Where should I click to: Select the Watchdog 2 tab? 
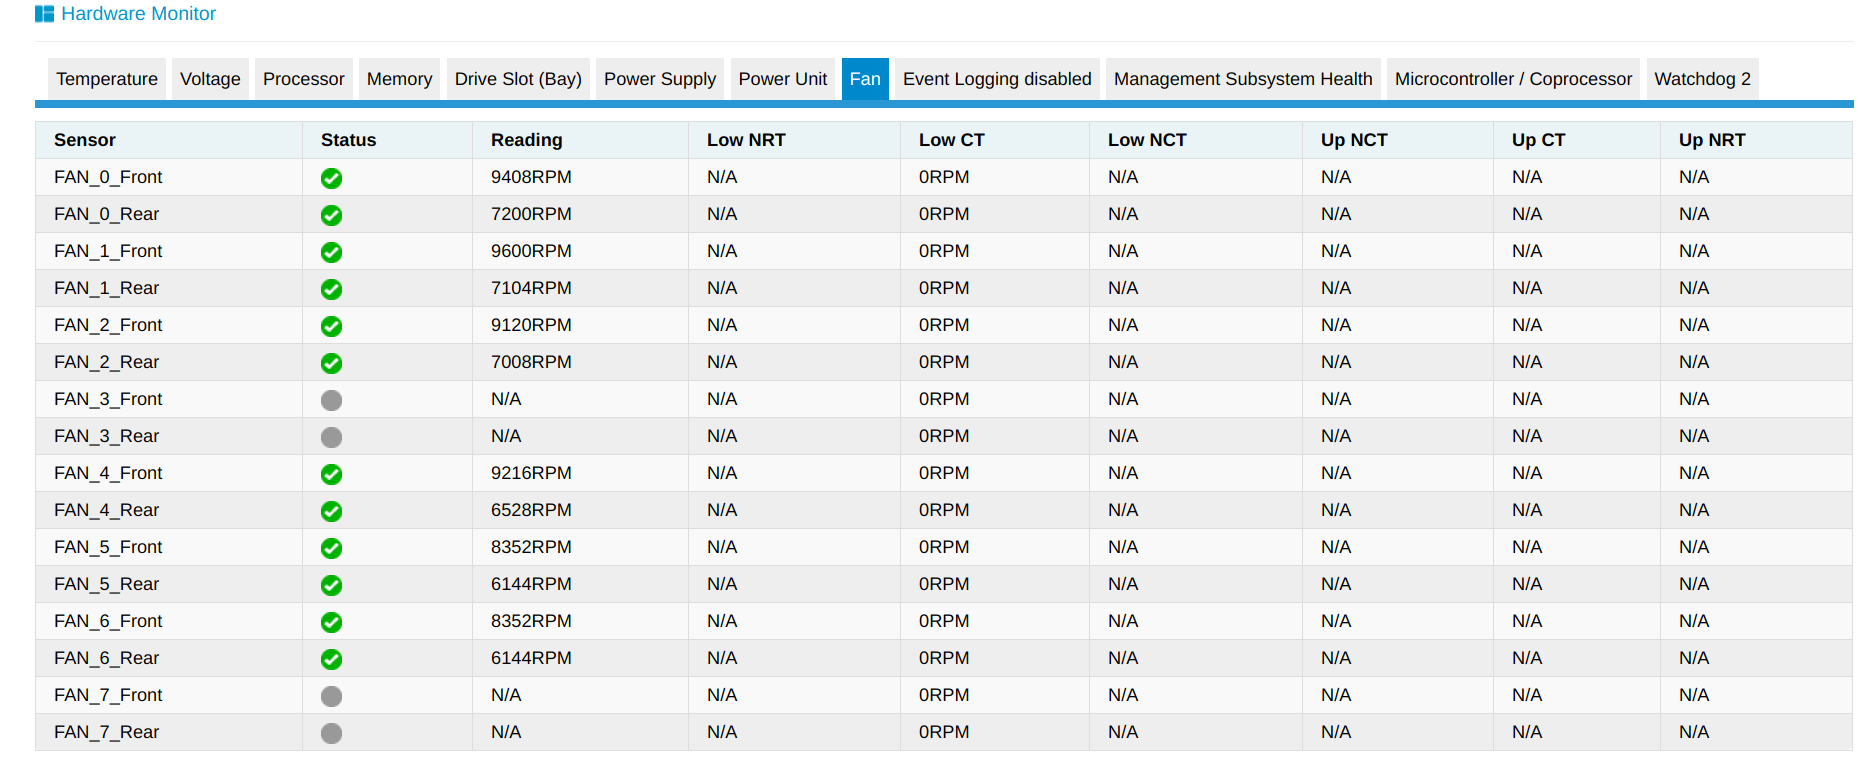pos(1702,79)
